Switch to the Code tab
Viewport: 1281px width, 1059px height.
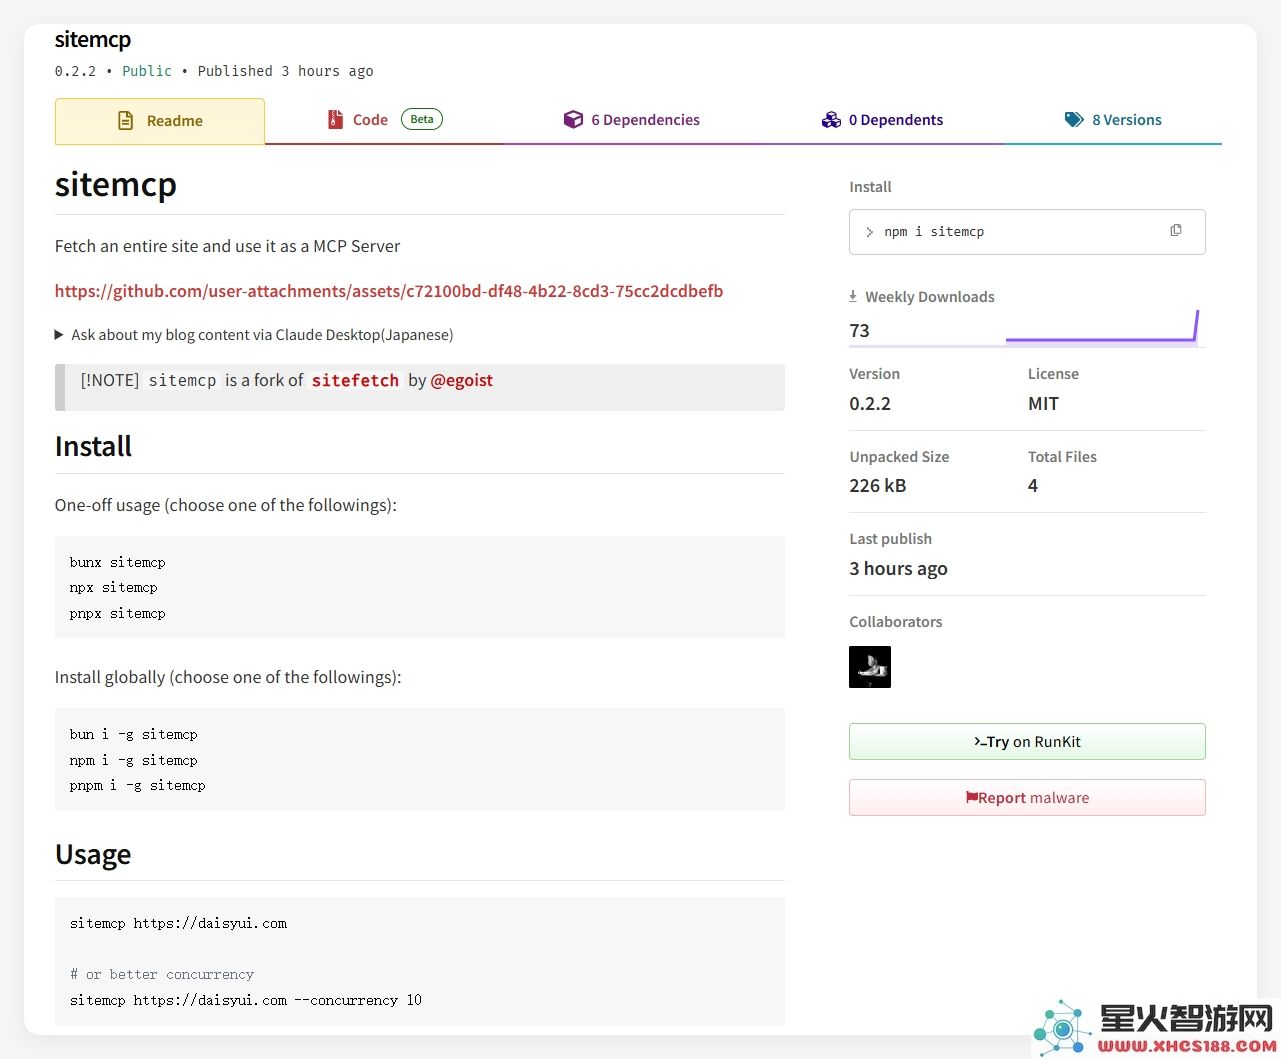385,120
